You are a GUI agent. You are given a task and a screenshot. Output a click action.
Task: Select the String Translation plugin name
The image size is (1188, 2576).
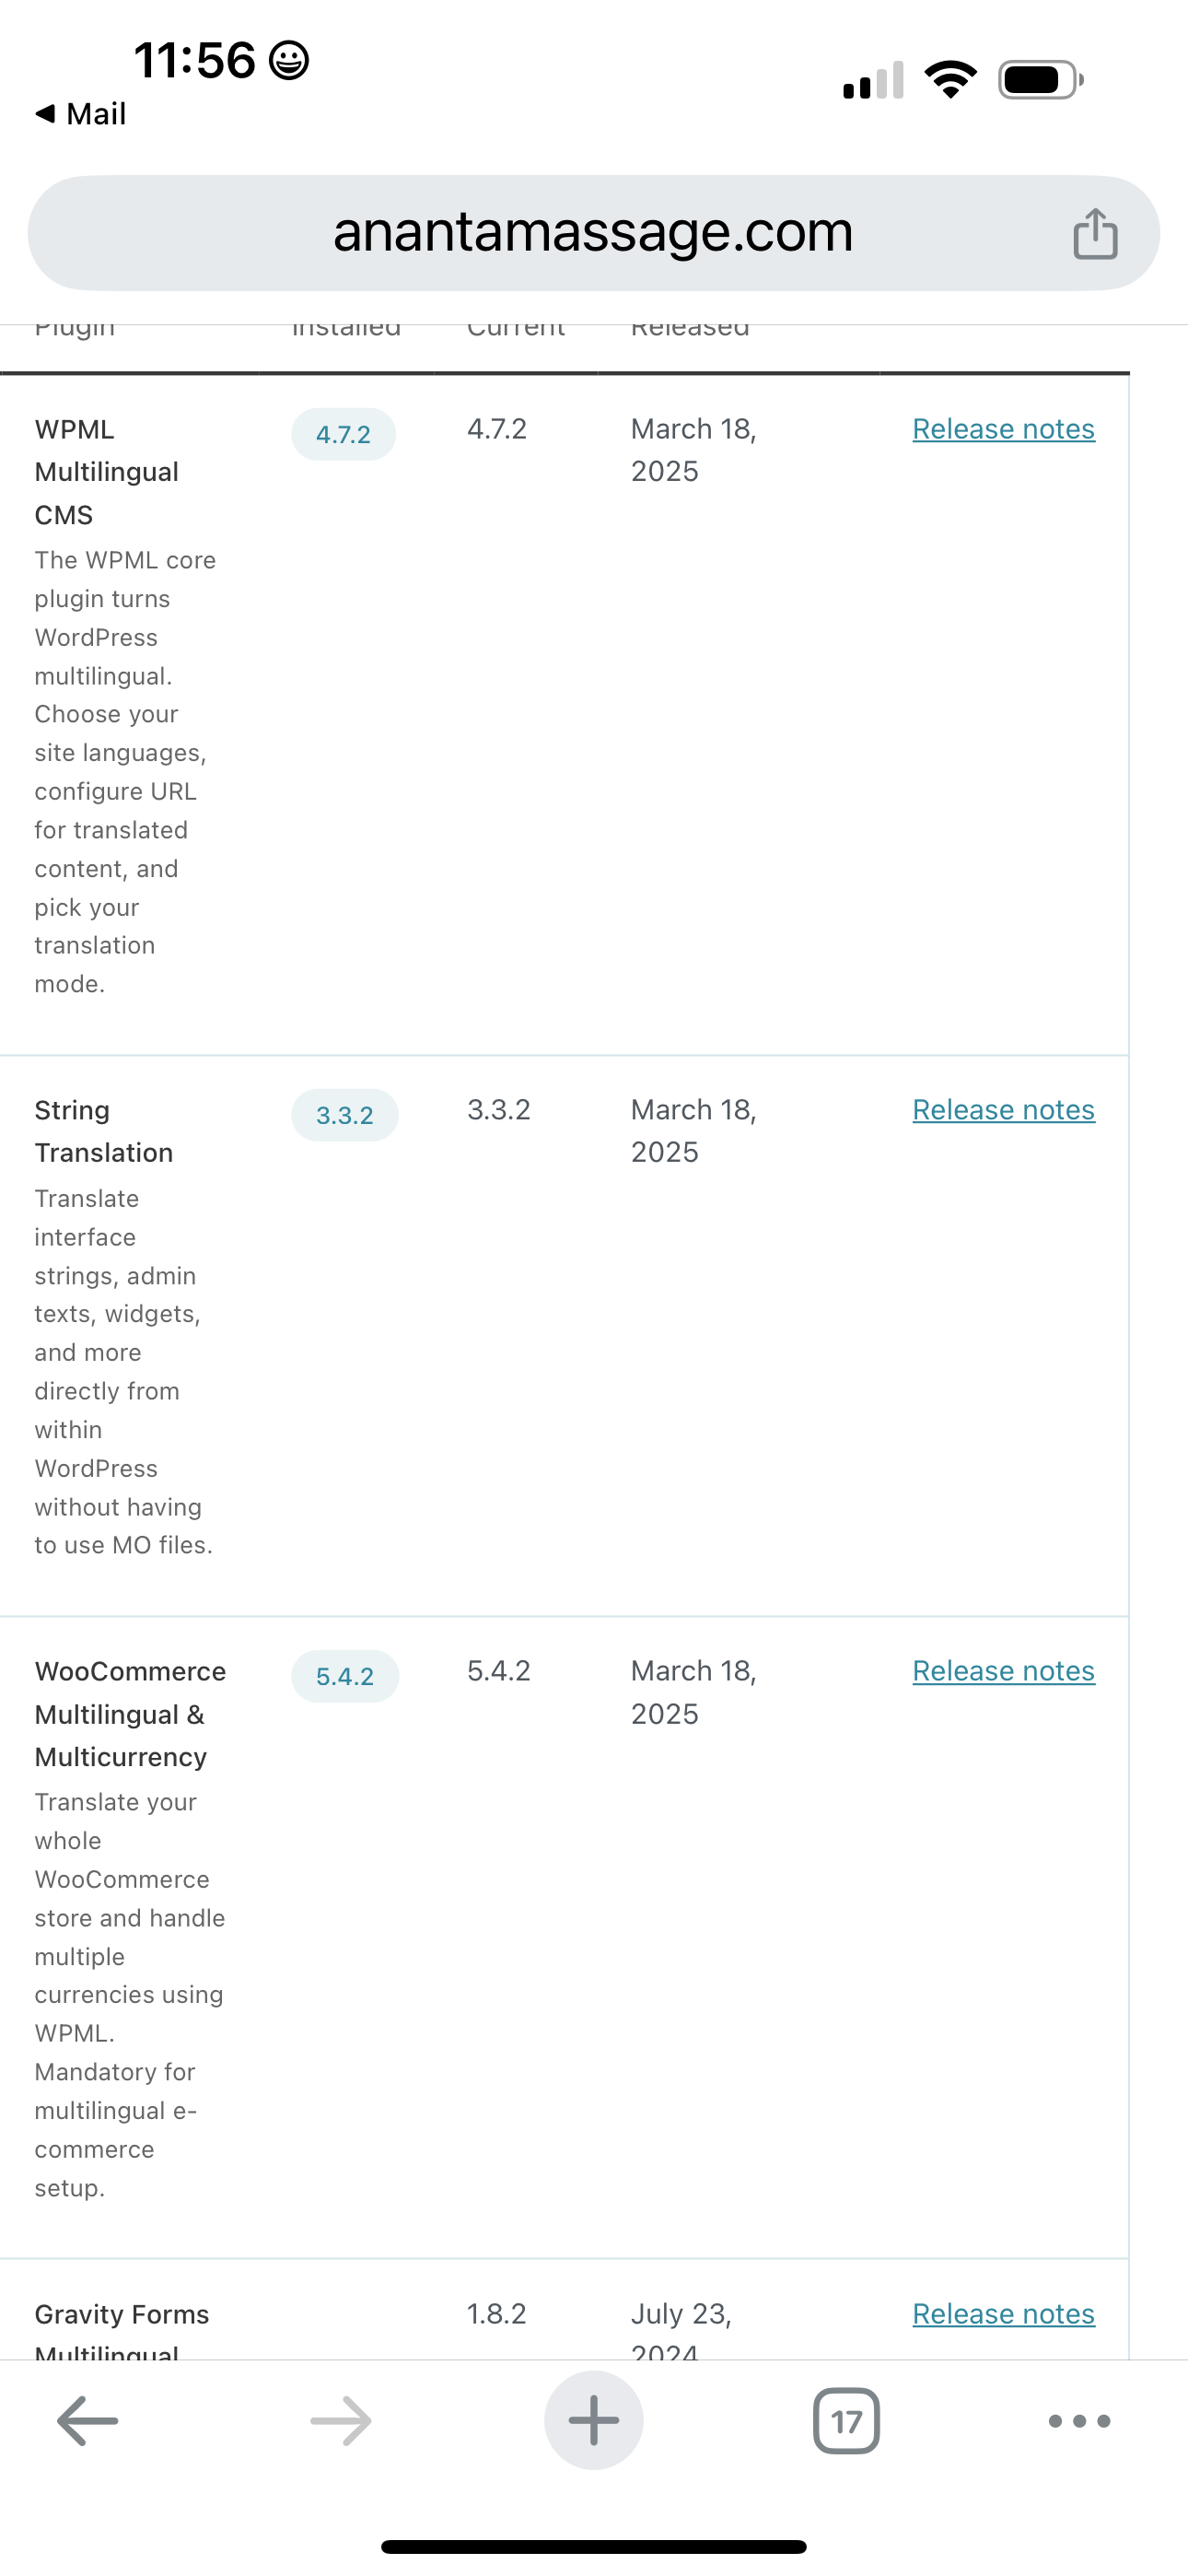pyautogui.click(x=103, y=1132)
